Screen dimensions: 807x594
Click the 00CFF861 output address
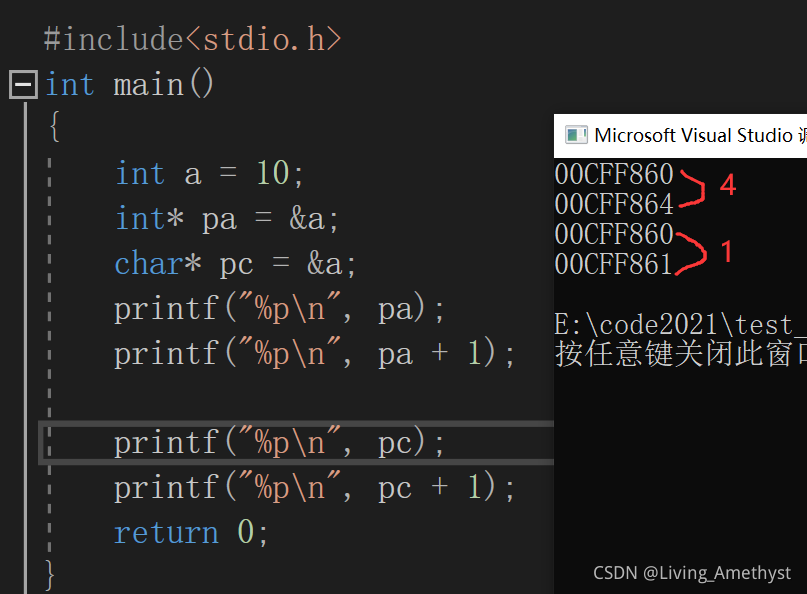click(x=614, y=264)
